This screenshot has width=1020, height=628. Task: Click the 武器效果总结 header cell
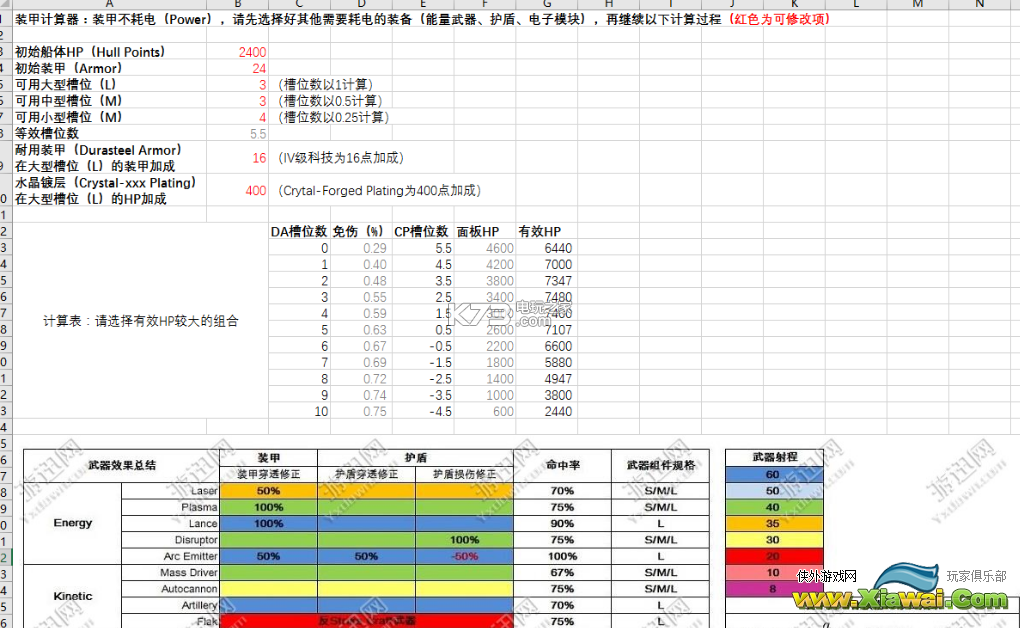[122, 465]
